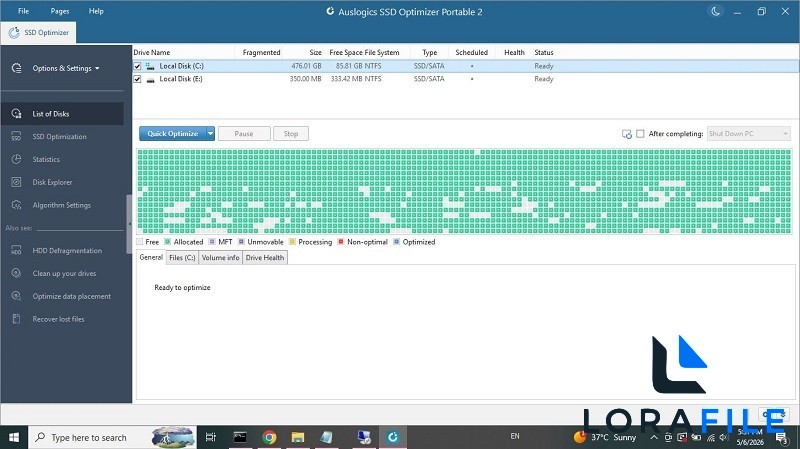800x449 pixels.
Task: Open HDD Defragmentation link
Action: pos(67,251)
